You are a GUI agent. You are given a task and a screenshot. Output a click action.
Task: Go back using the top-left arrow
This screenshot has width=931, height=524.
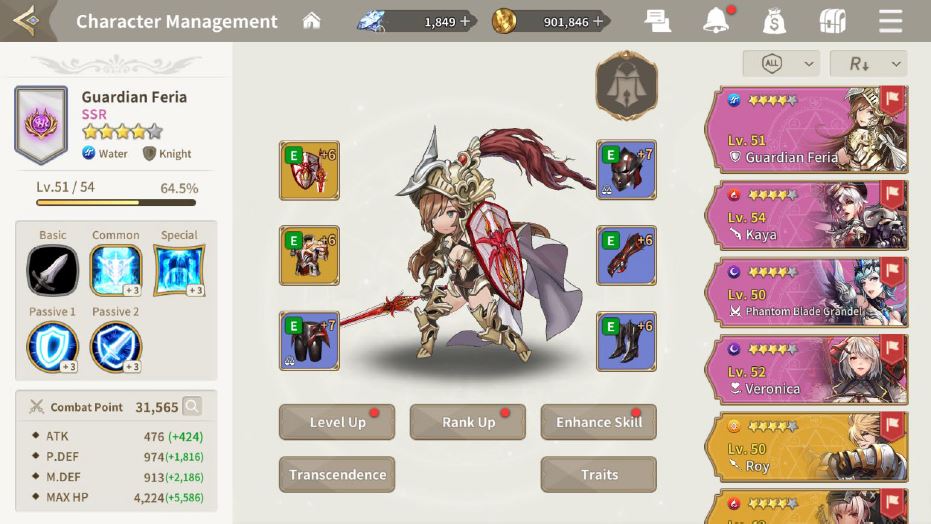tap(27, 20)
